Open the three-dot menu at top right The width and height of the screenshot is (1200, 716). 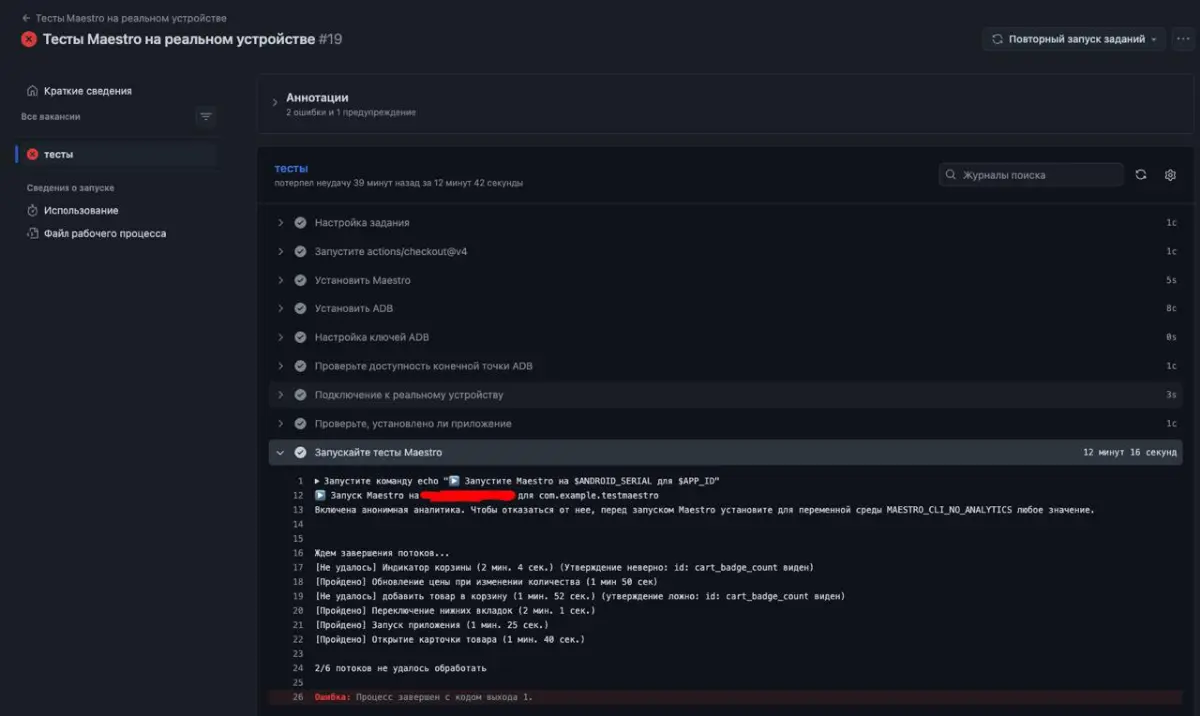click(1184, 39)
